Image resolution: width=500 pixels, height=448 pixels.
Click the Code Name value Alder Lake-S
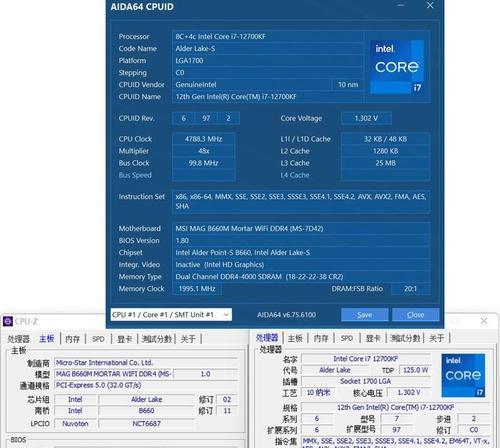pyautogui.click(x=268, y=49)
